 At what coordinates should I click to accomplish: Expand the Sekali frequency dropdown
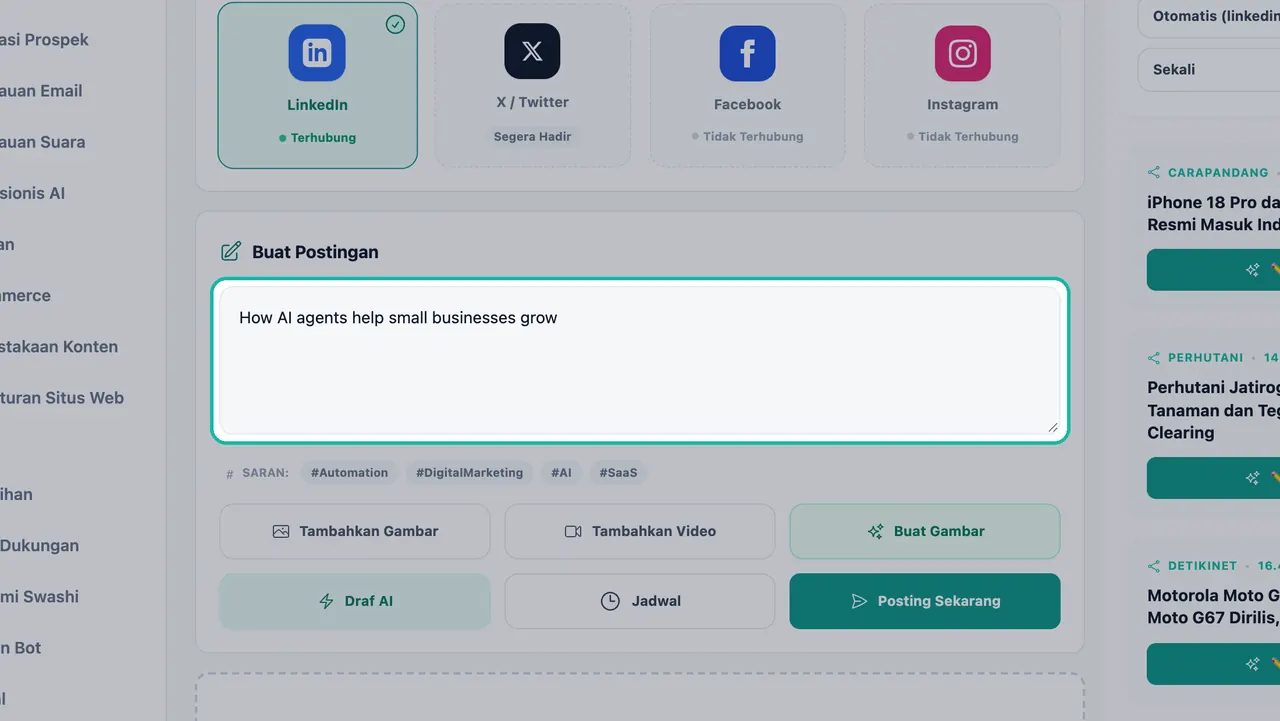click(1209, 70)
